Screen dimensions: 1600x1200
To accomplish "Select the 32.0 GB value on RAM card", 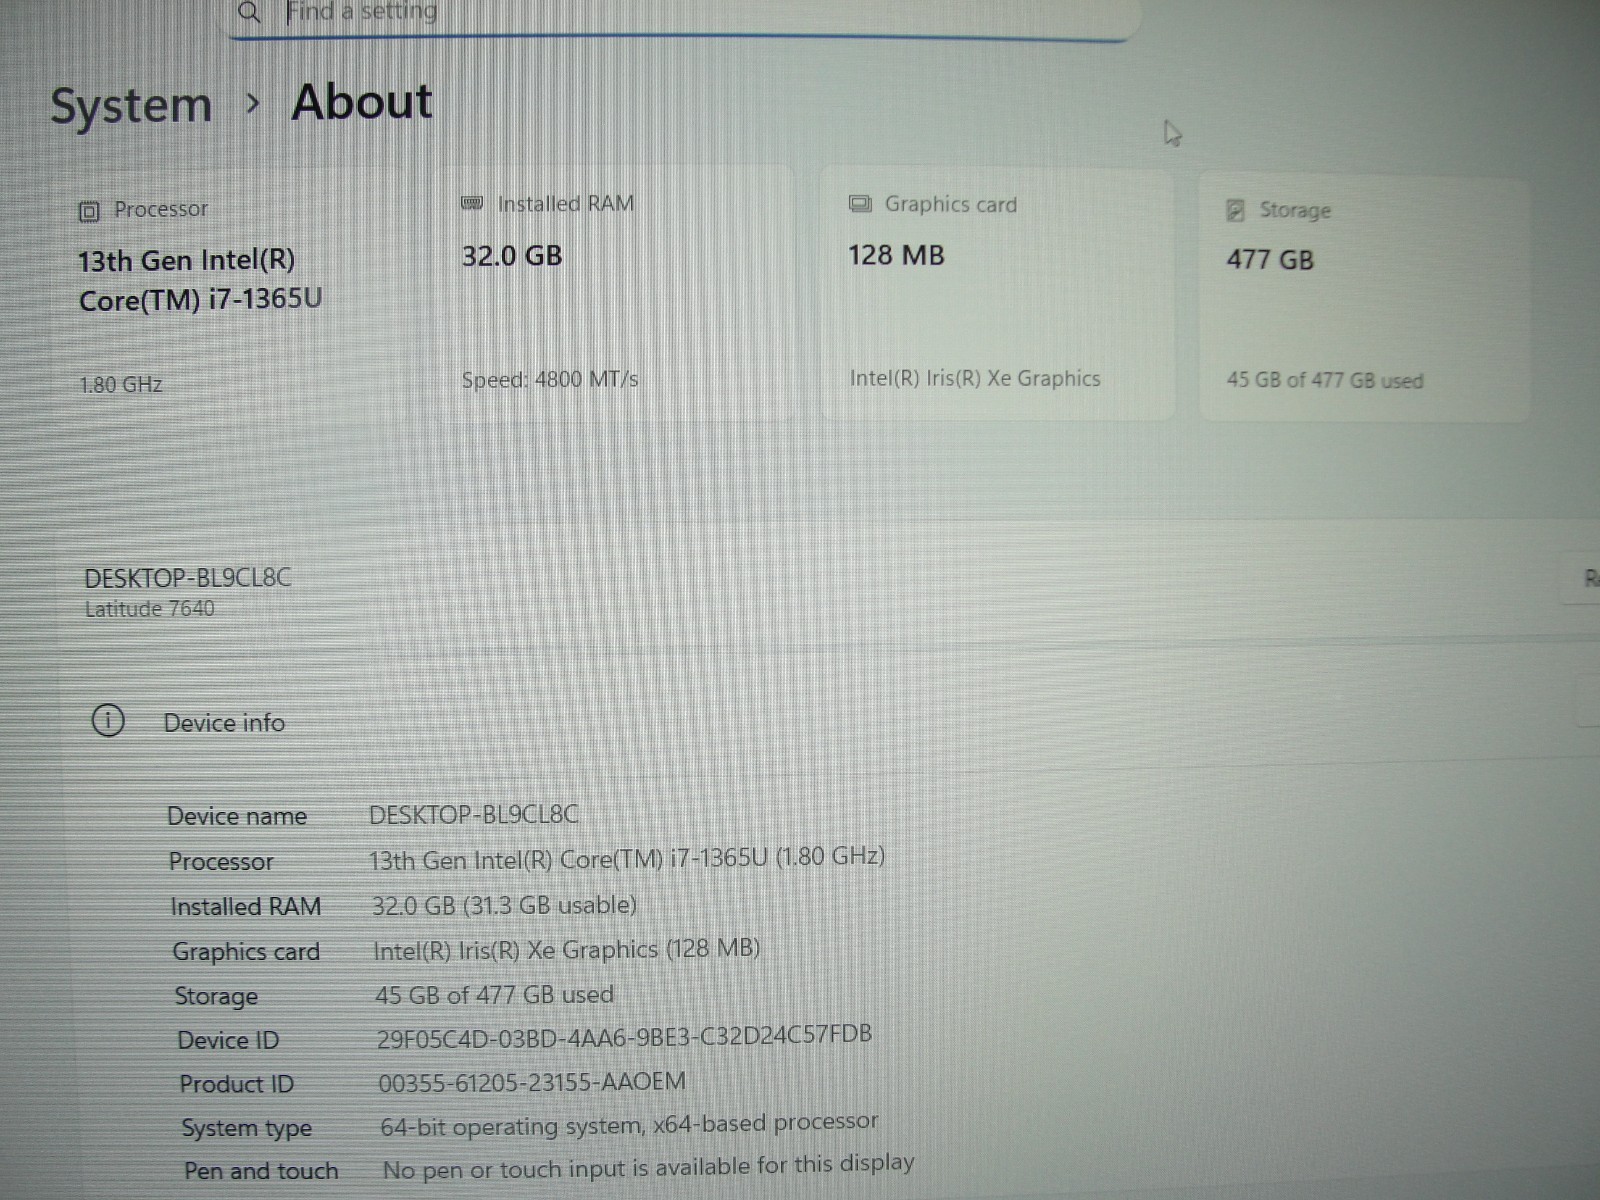I will coord(512,256).
